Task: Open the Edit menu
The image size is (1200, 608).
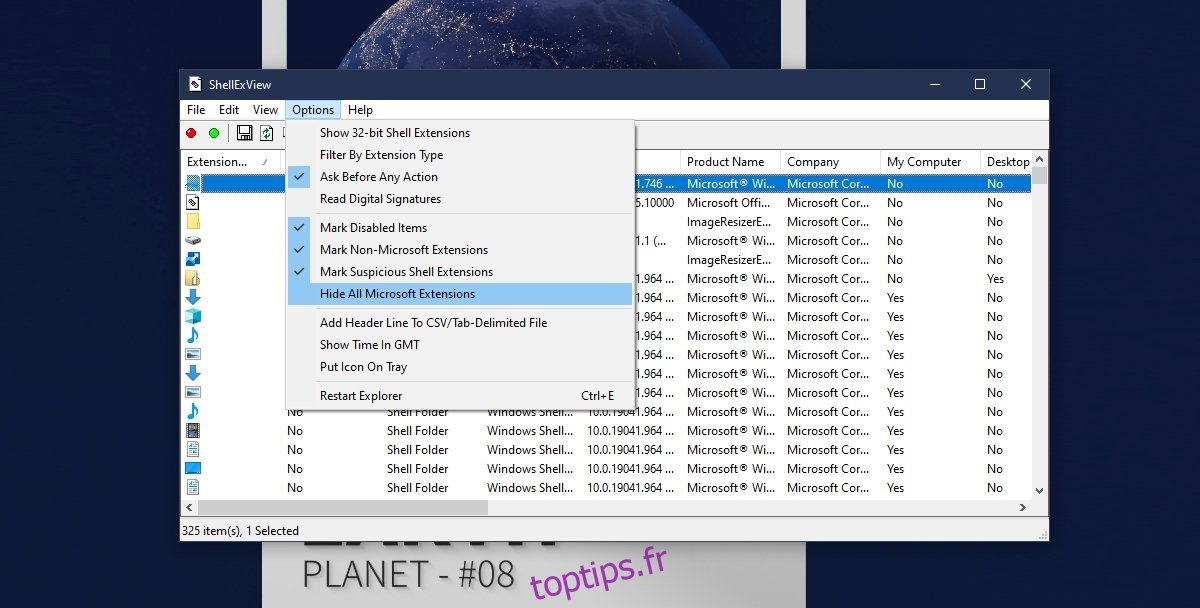Action: 229,110
